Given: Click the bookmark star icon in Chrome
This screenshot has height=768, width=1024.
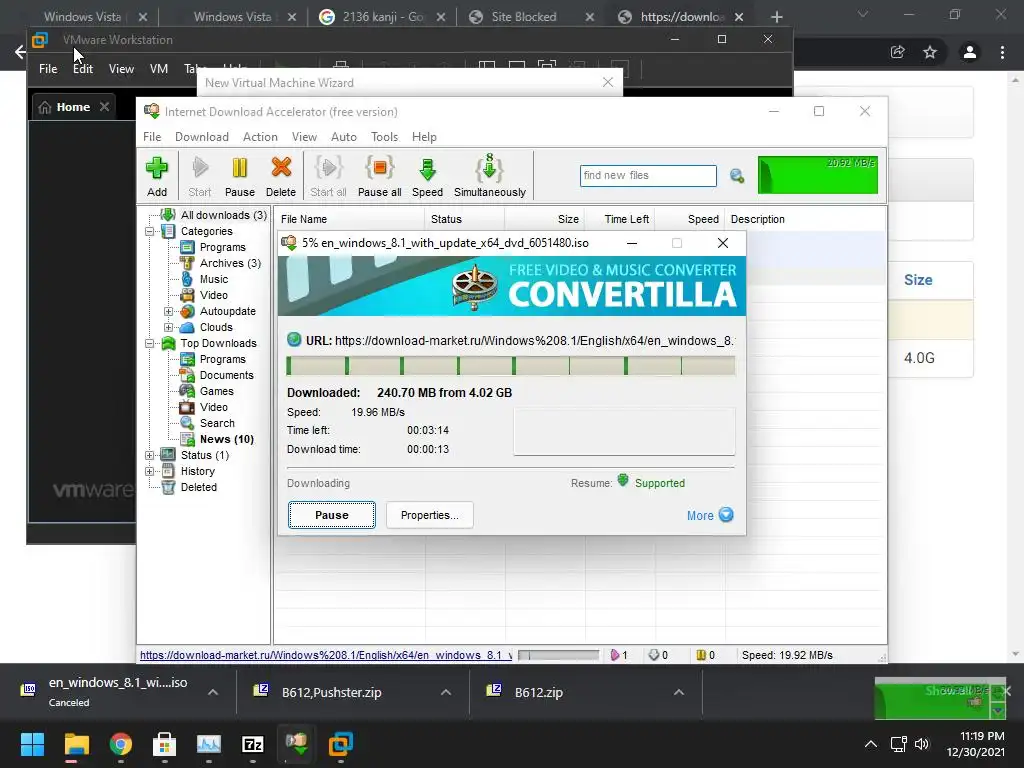Looking at the screenshot, I should (x=930, y=52).
